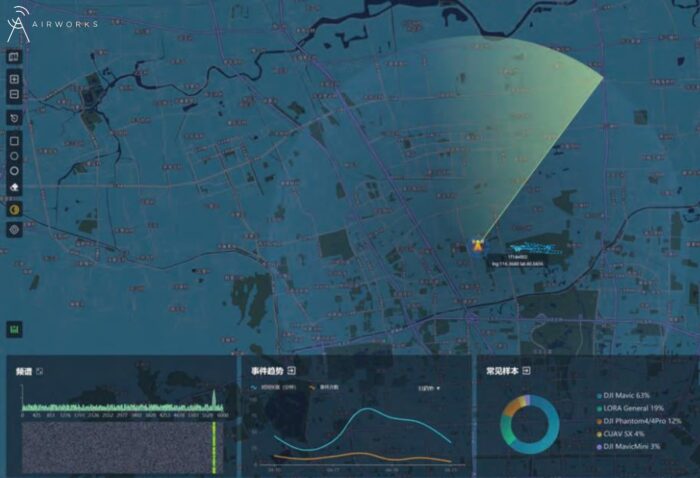
Task: Toggle the dark/light map theme
Action: pyautogui.click(x=14, y=209)
